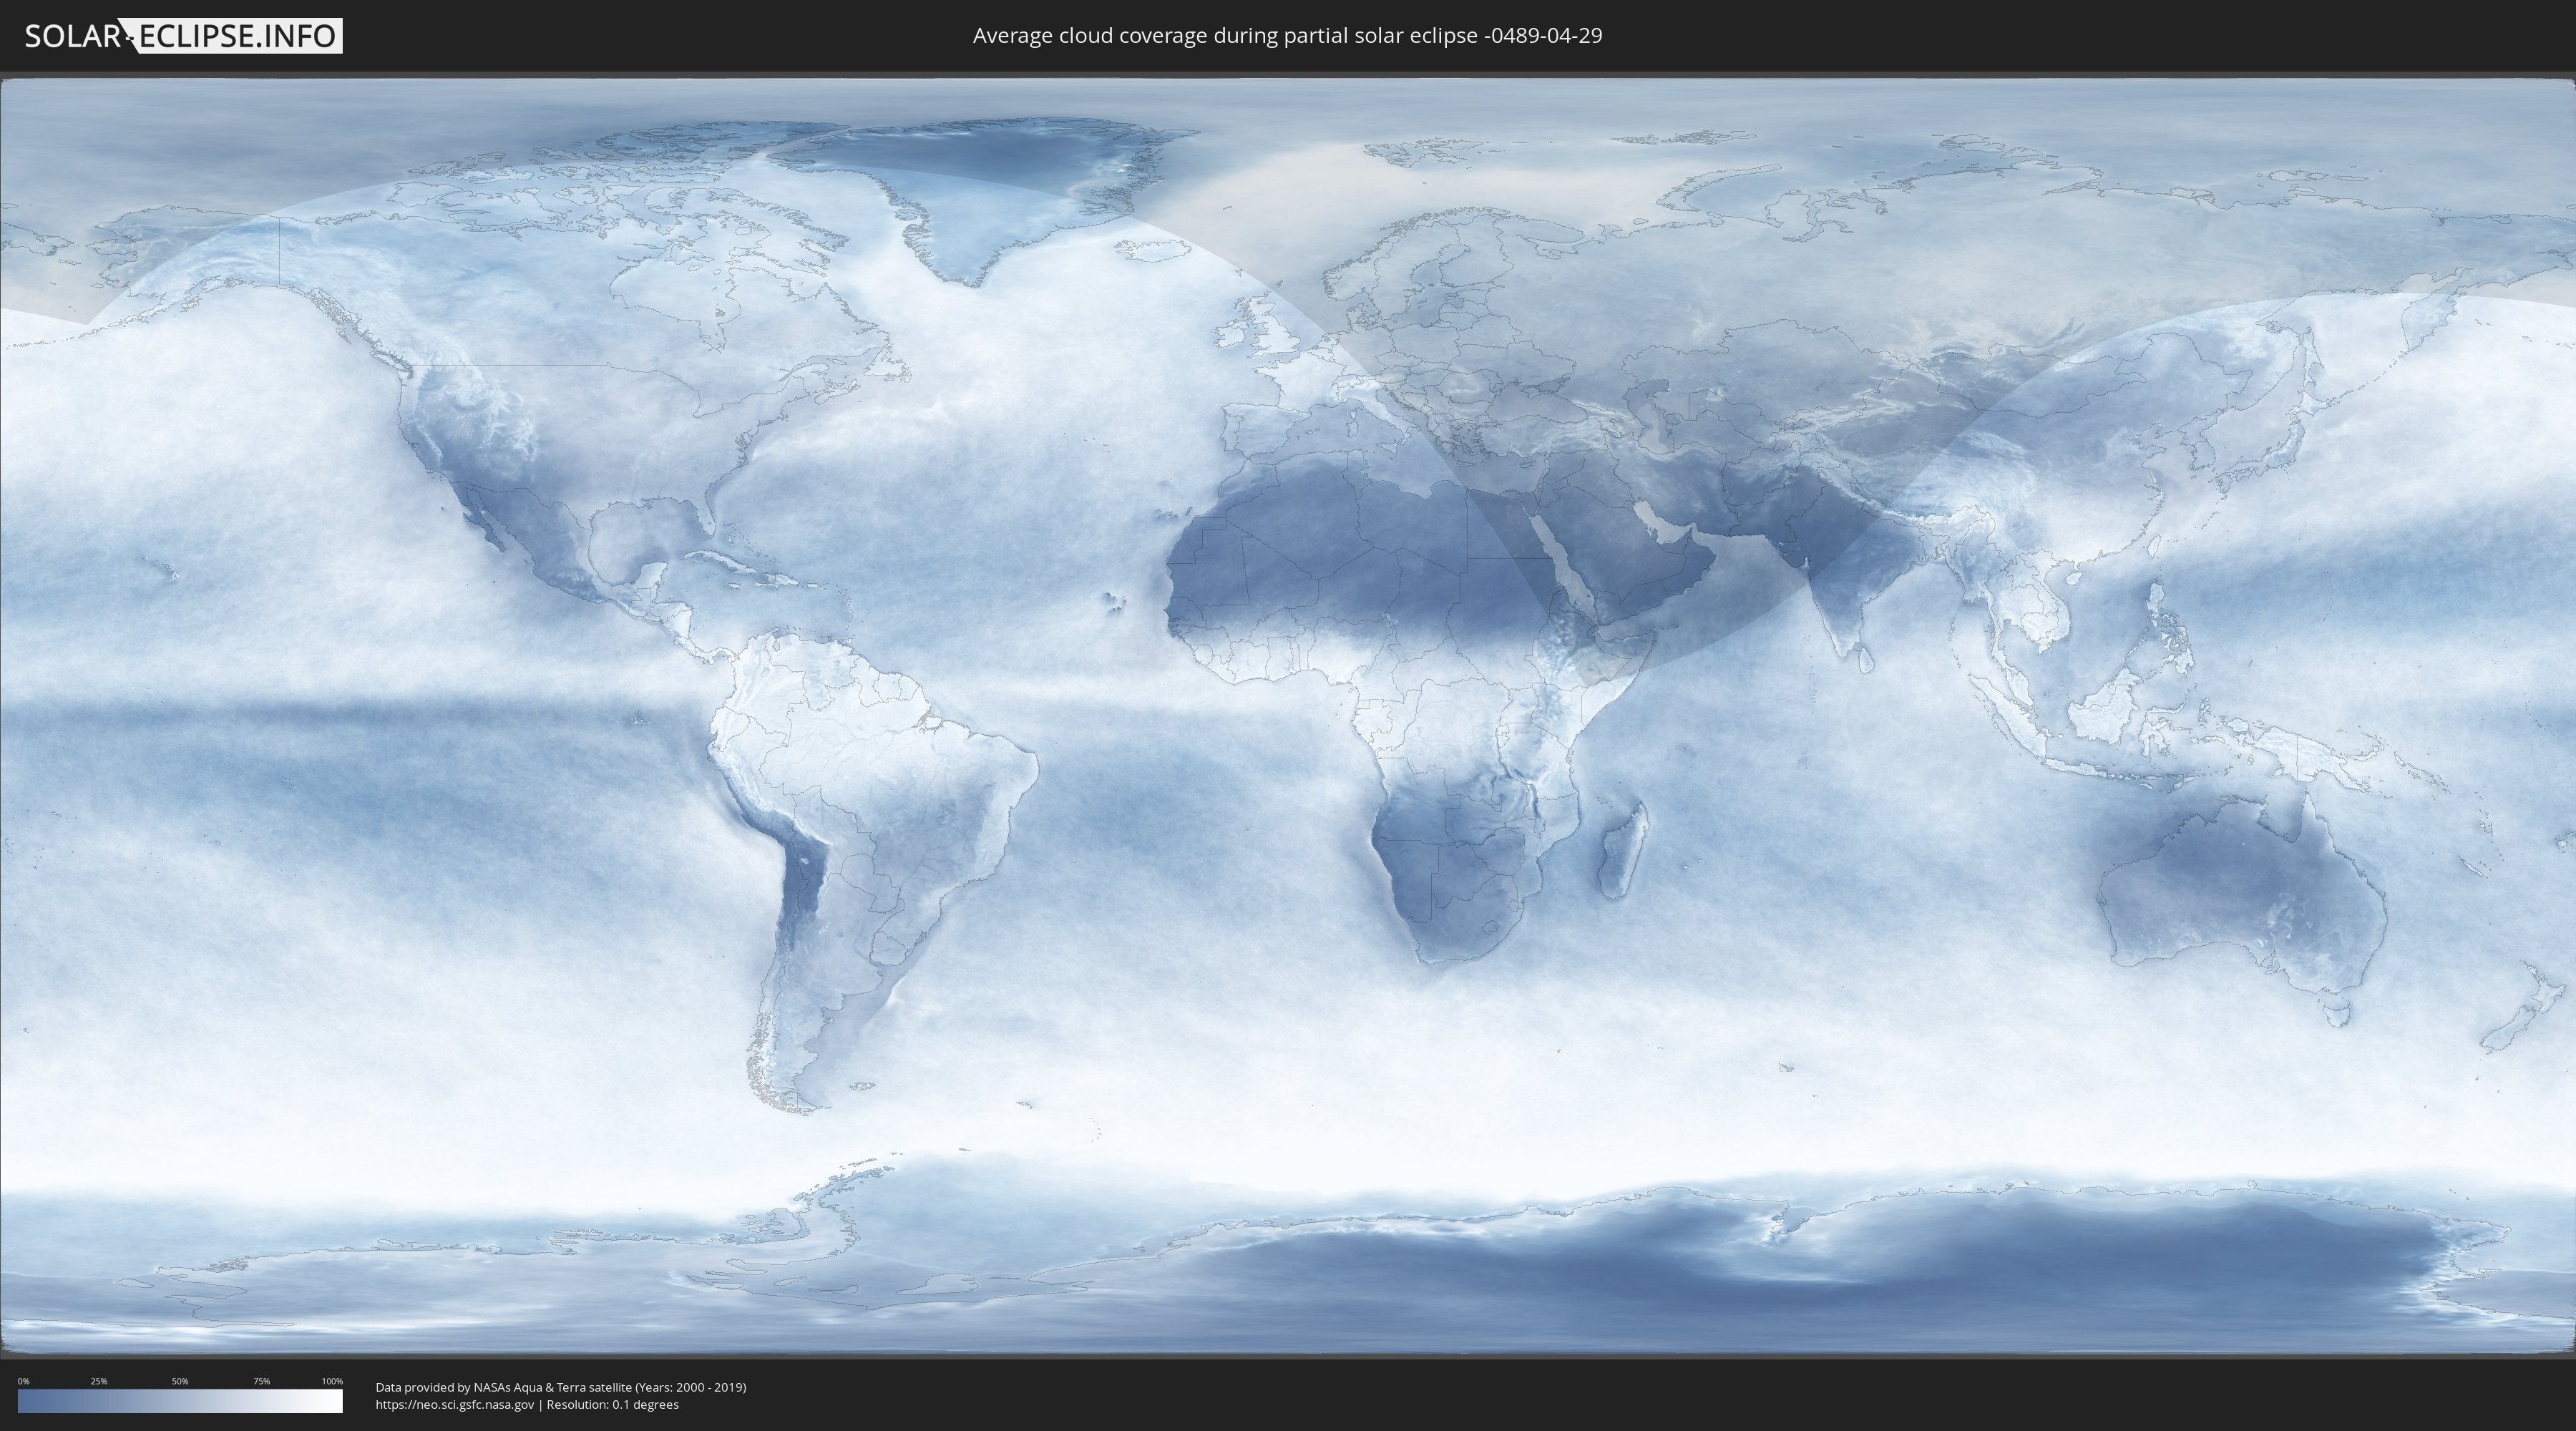
Task: Click the 25% label on cloud legend
Action: click(x=99, y=1381)
